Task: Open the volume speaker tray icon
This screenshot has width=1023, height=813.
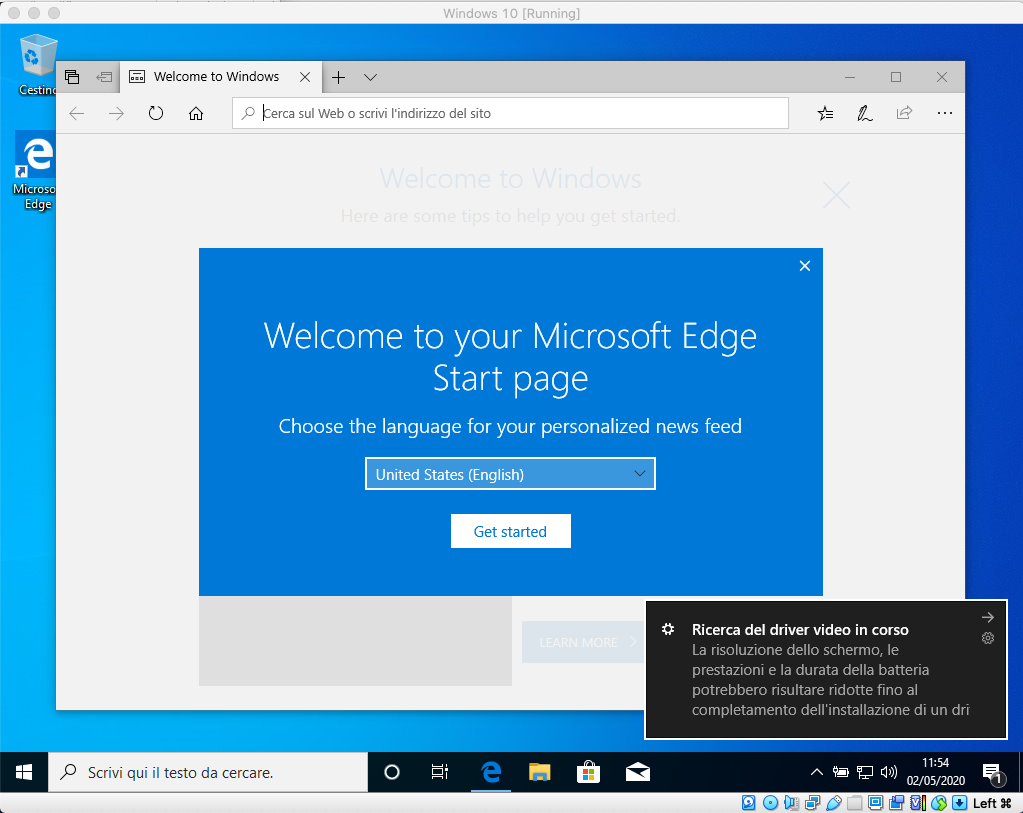Action: click(x=889, y=773)
